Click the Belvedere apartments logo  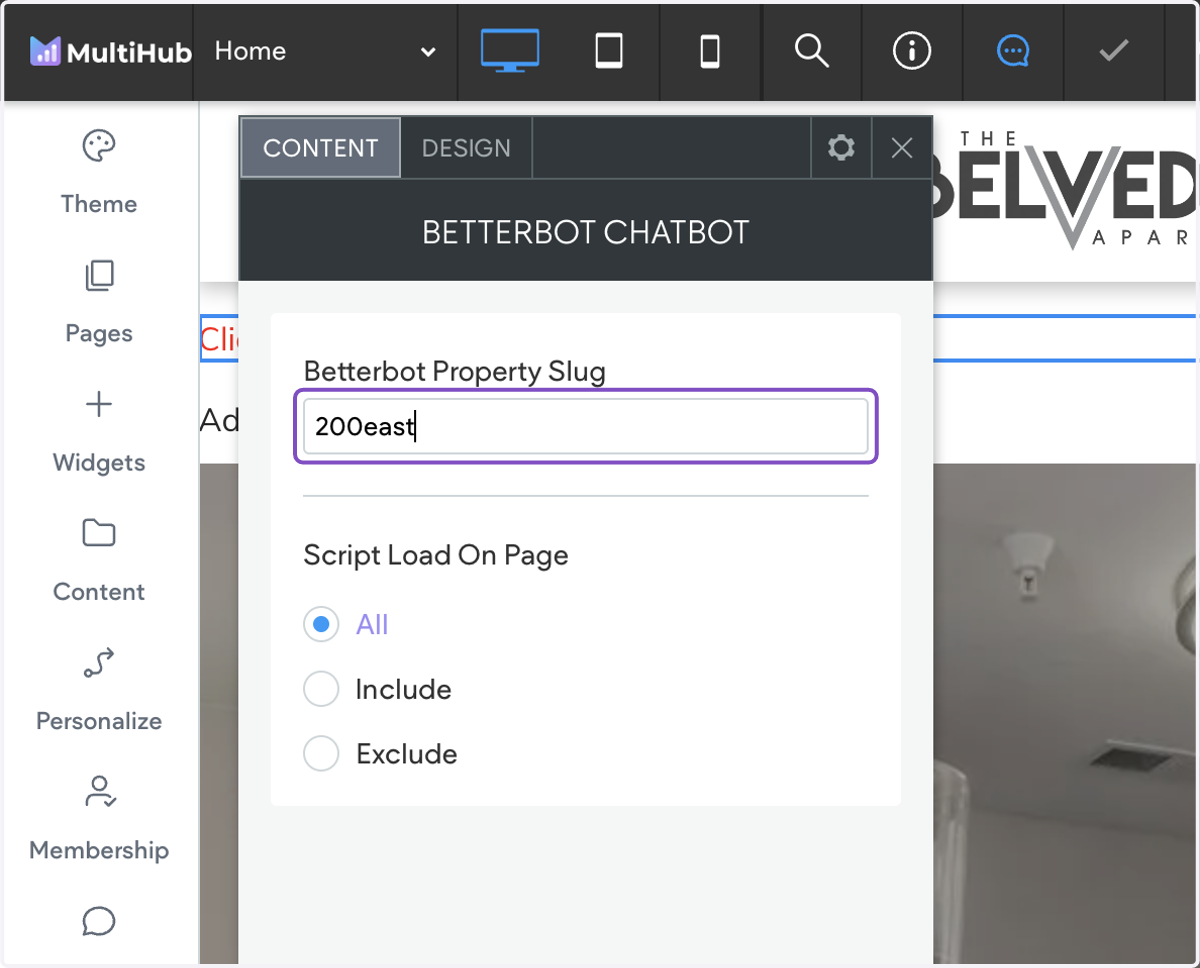[x=1065, y=190]
